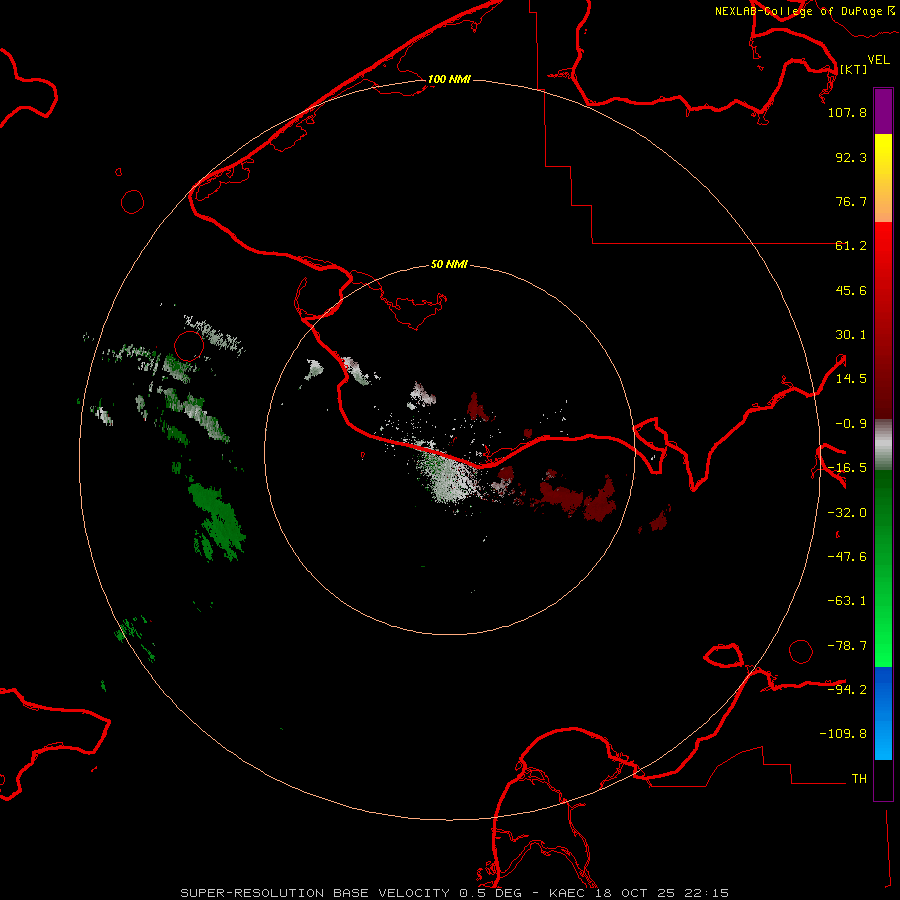Viewport: 900px width, 900px height.
Task: Click the 76.7 velocity scale value
Action: pos(851,201)
